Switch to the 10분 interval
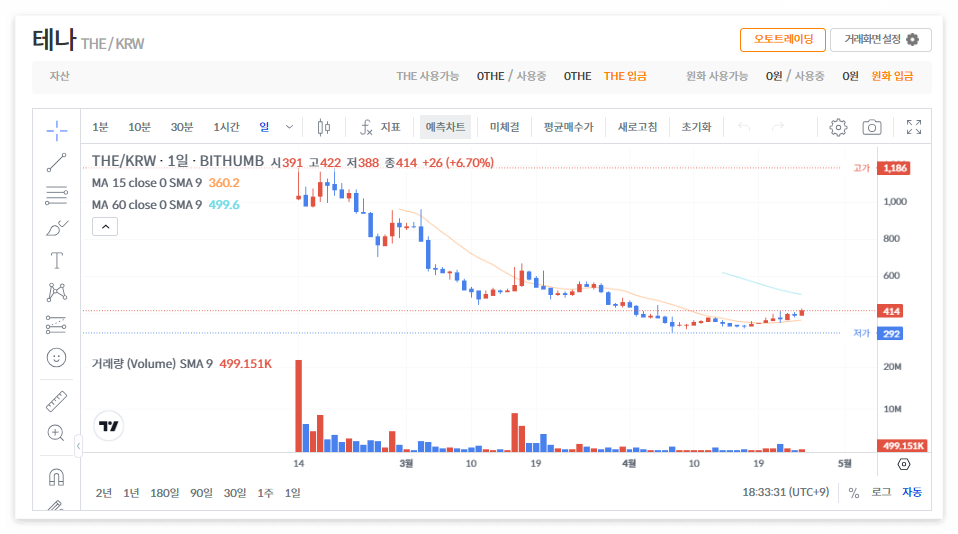The height and width of the screenshot is (534, 958). tap(139, 127)
